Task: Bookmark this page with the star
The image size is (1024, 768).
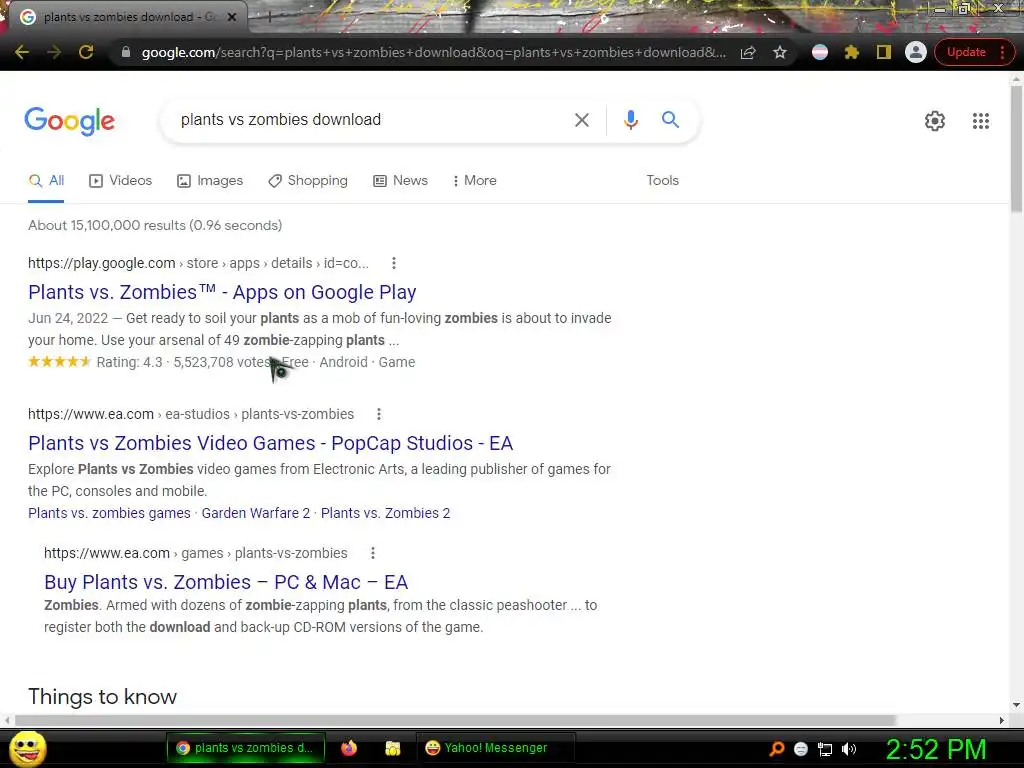Action: 780,52
